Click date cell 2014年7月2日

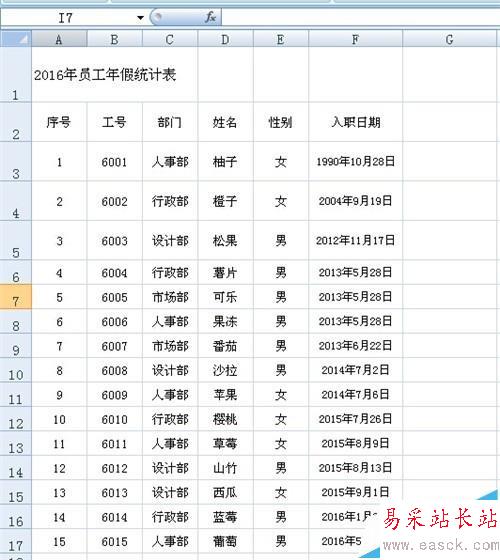pos(355,370)
